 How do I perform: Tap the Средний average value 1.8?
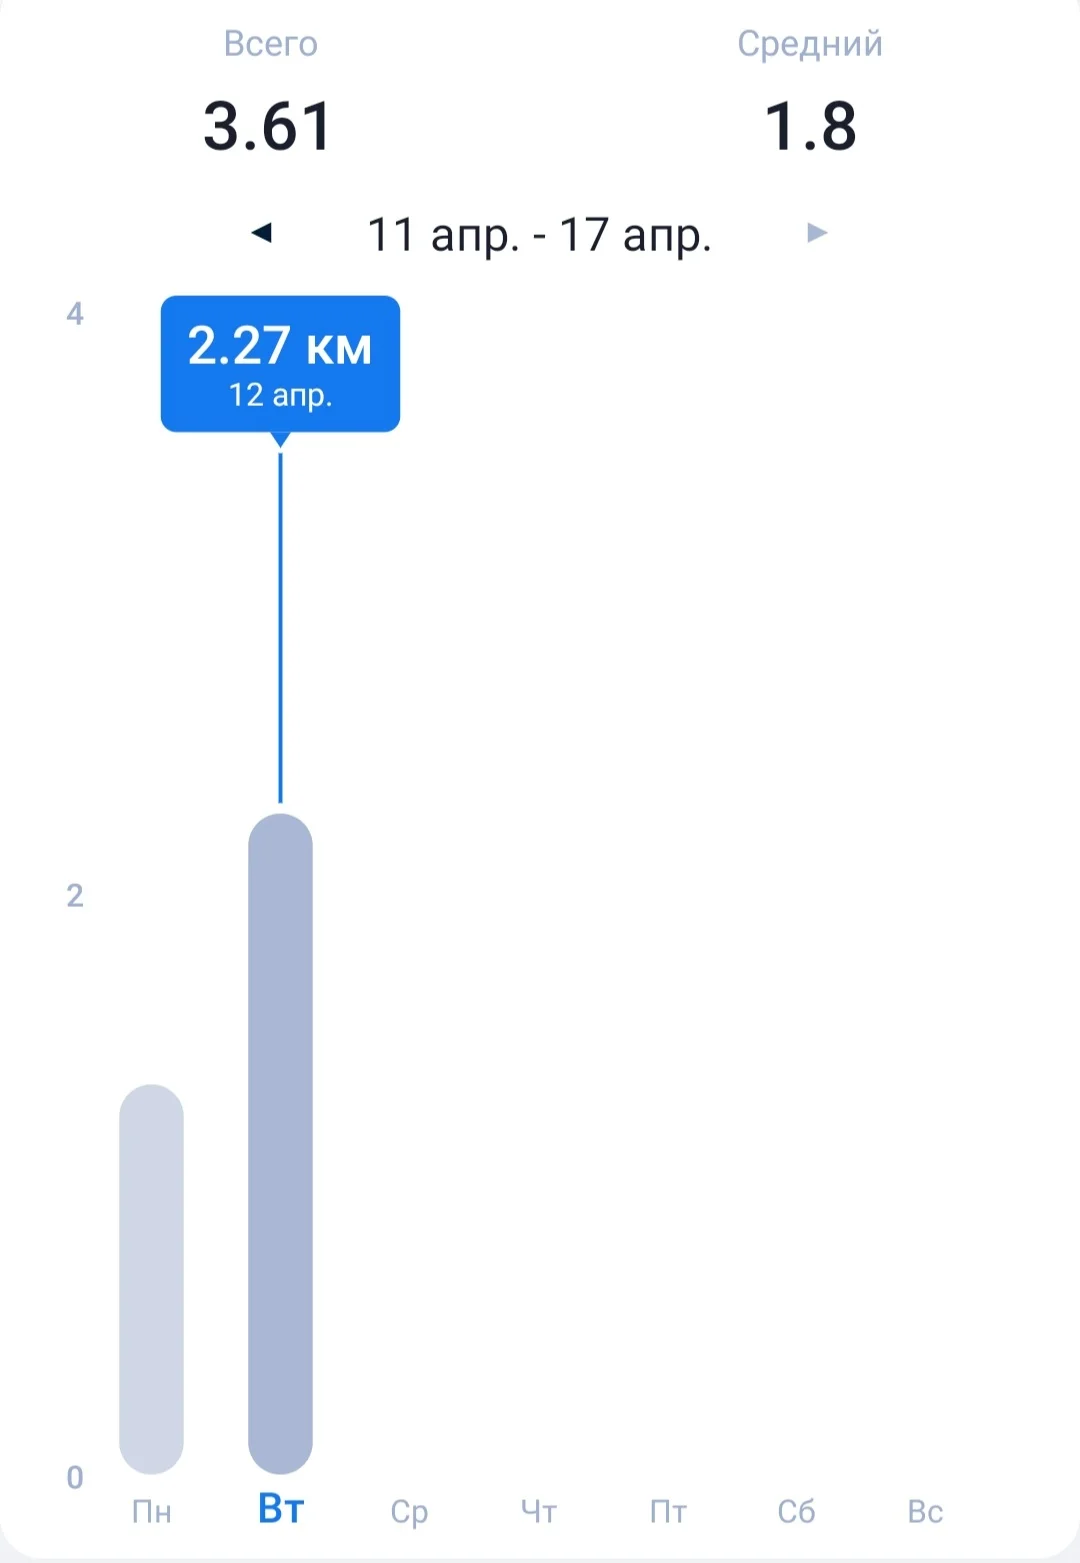(x=810, y=127)
